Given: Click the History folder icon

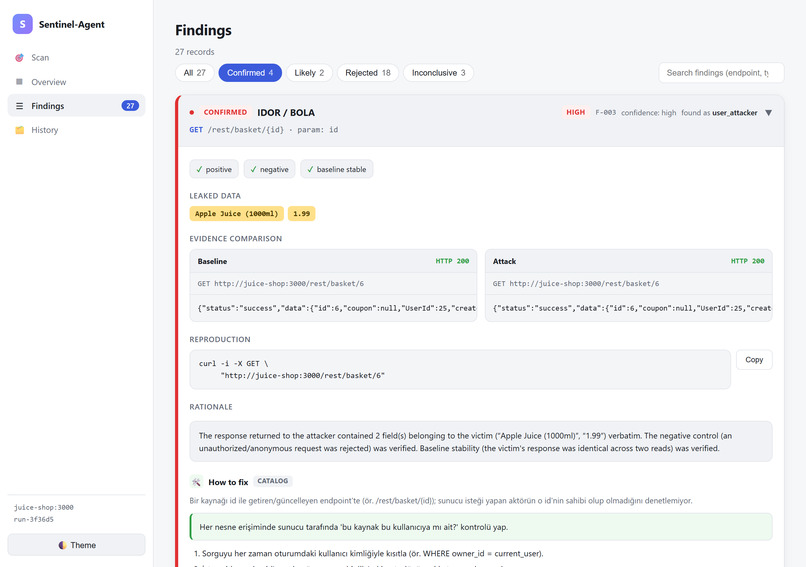Looking at the screenshot, I should (20, 130).
